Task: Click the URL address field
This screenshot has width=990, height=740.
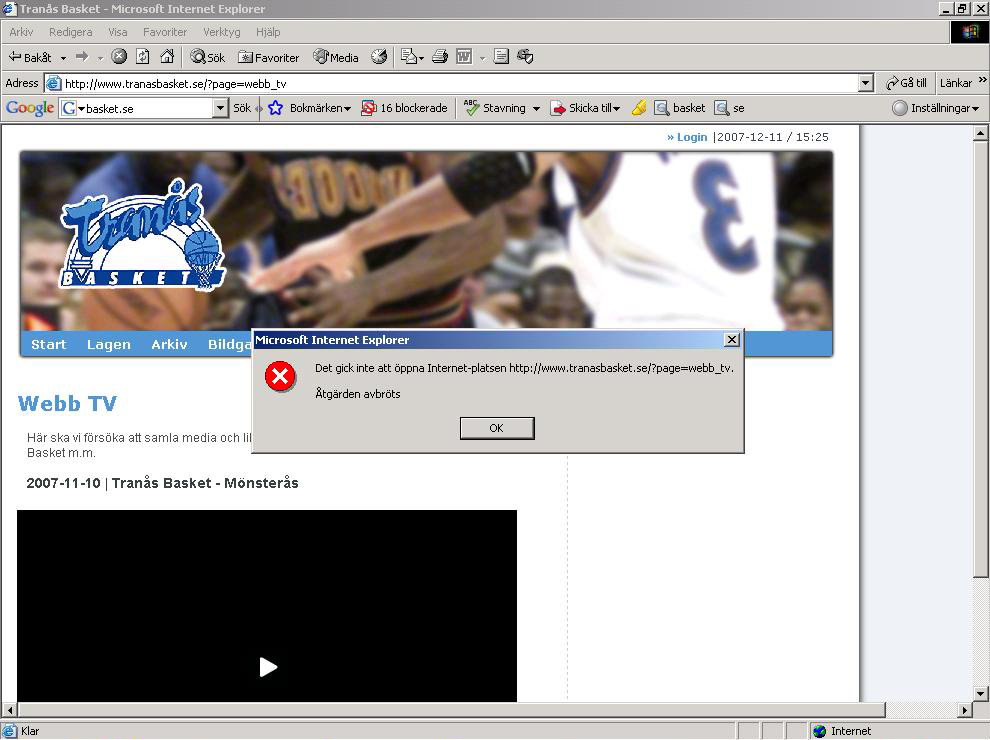Action: coord(461,83)
